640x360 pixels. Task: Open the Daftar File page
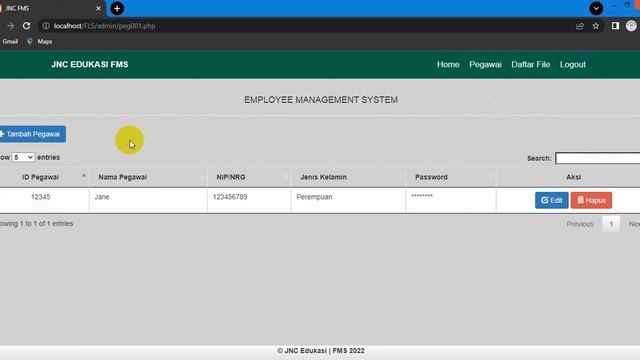pyautogui.click(x=531, y=64)
